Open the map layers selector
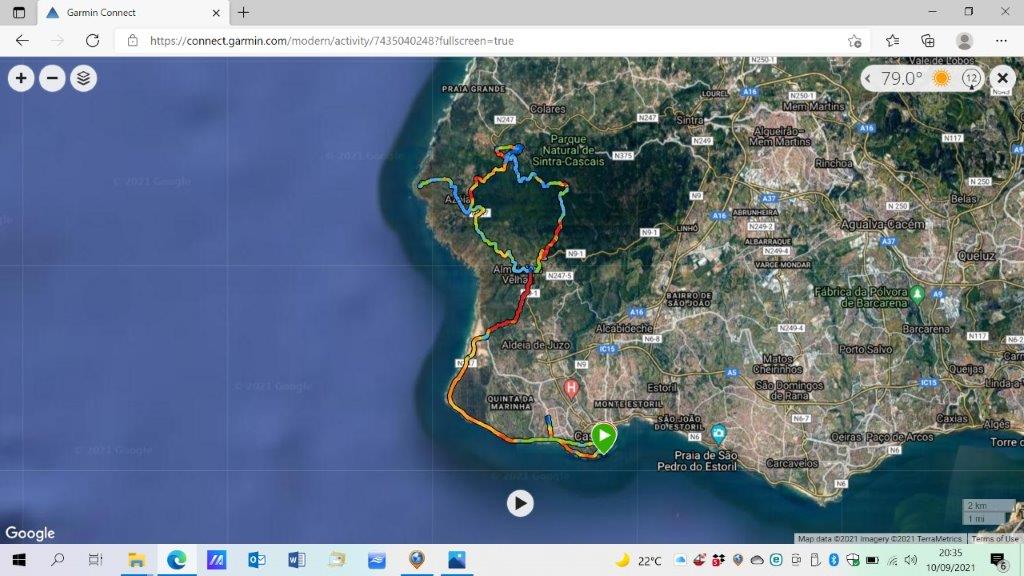The height and width of the screenshot is (576, 1024). (x=84, y=78)
